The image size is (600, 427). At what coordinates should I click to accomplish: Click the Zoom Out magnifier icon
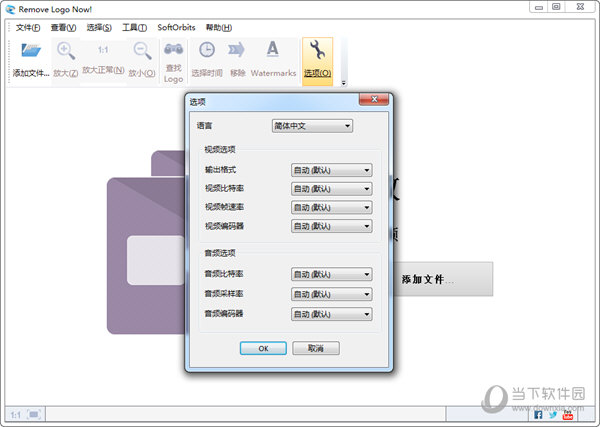[x=142, y=51]
